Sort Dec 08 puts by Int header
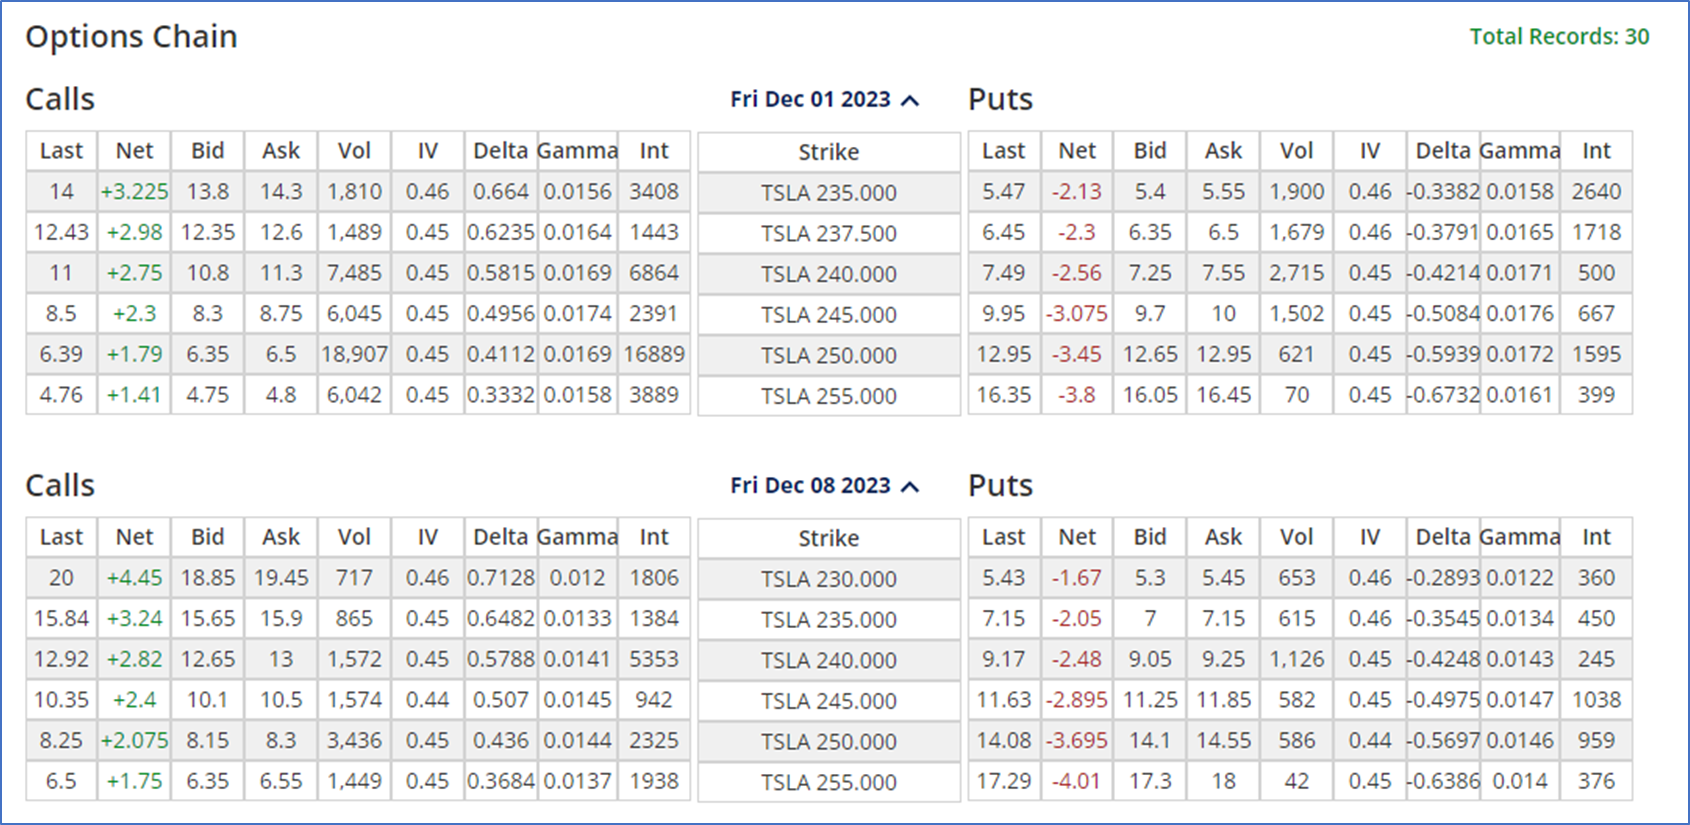 coord(1596,537)
